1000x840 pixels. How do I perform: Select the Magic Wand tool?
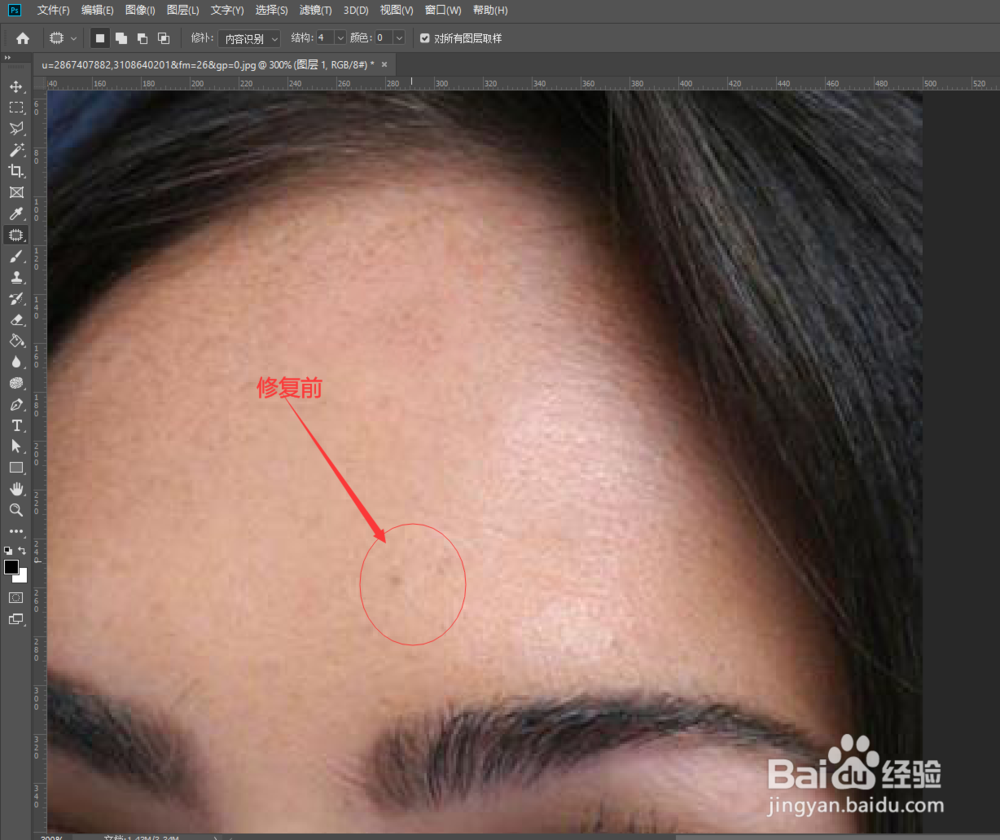pos(16,150)
